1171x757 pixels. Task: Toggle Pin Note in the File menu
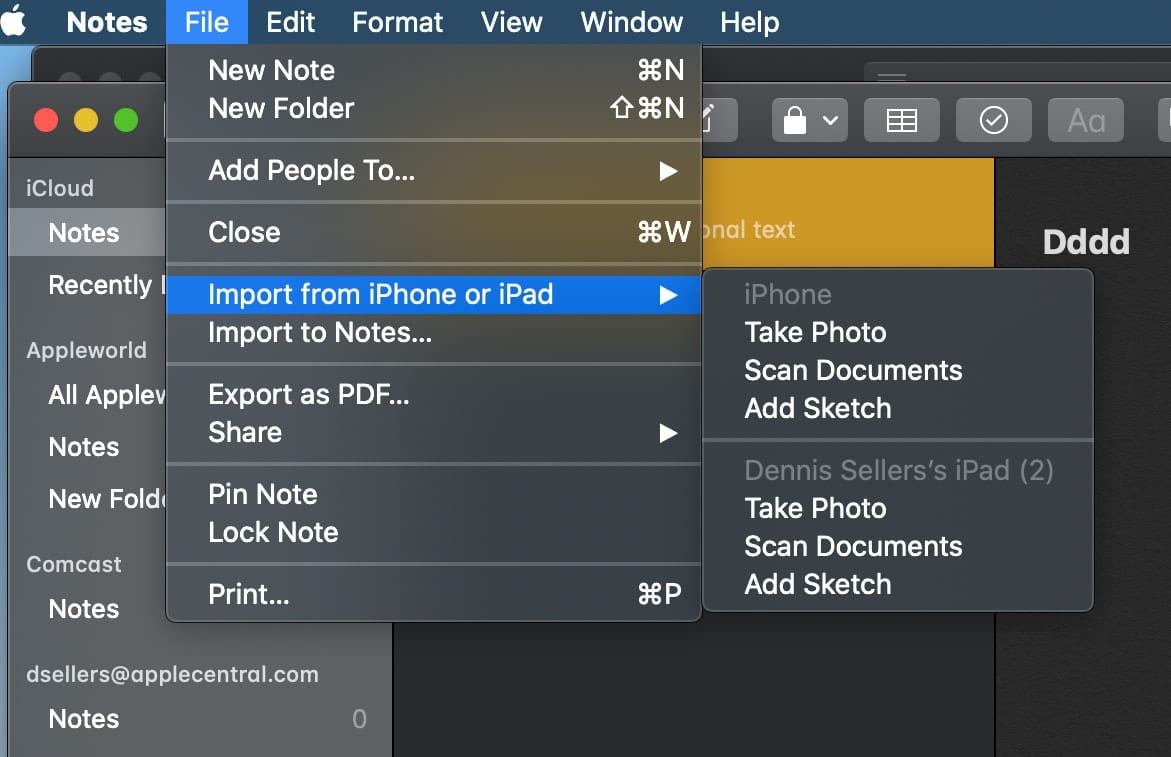(262, 494)
